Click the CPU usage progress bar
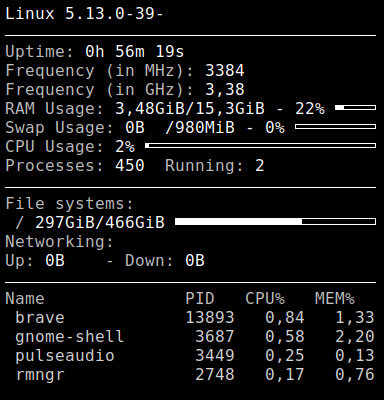 pos(260,146)
